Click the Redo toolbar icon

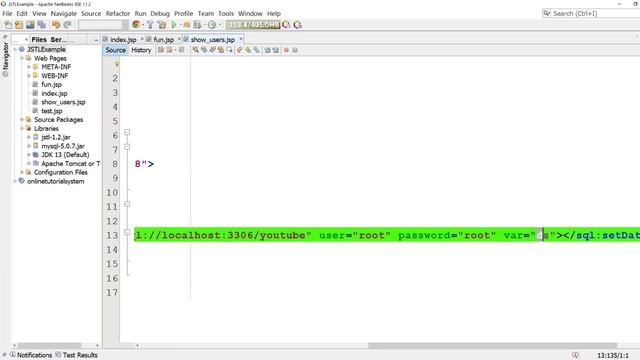pyautogui.click(x=67, y=25)
